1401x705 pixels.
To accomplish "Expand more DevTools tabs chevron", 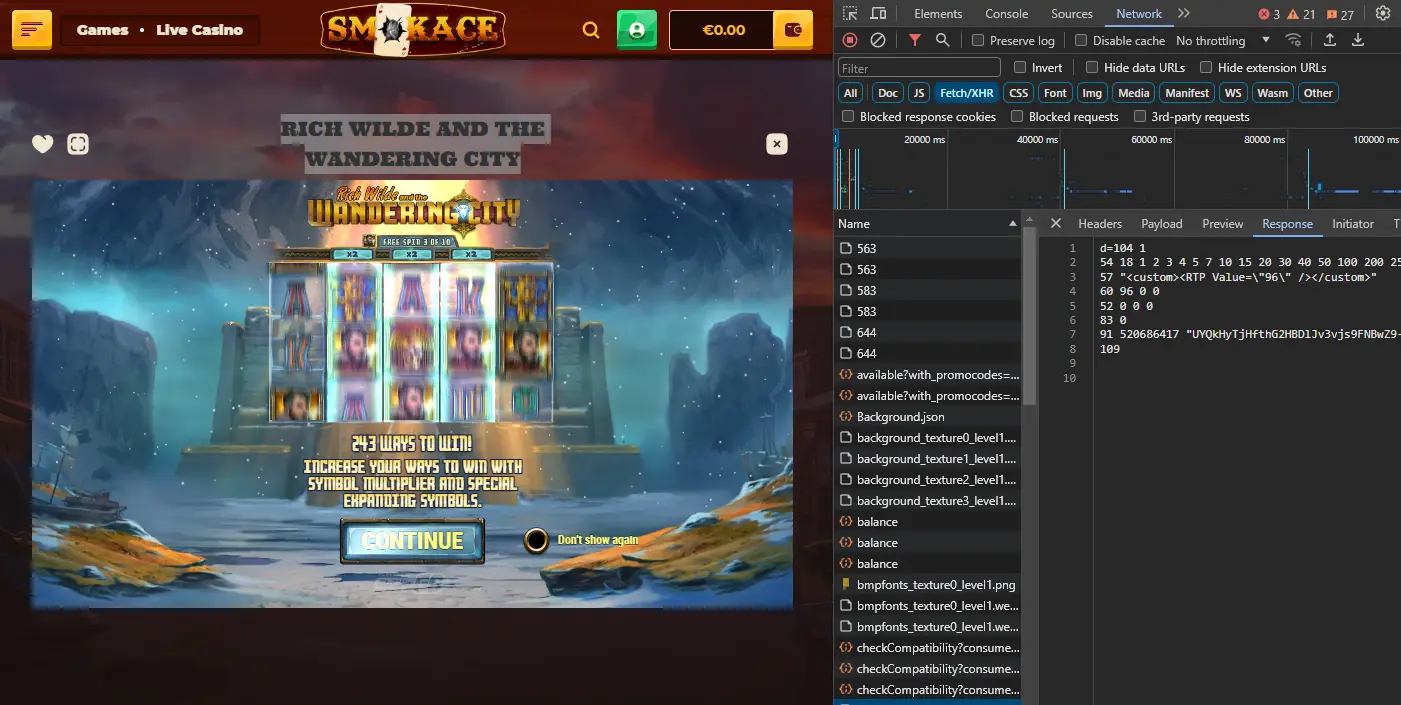I will point(1184,14).
